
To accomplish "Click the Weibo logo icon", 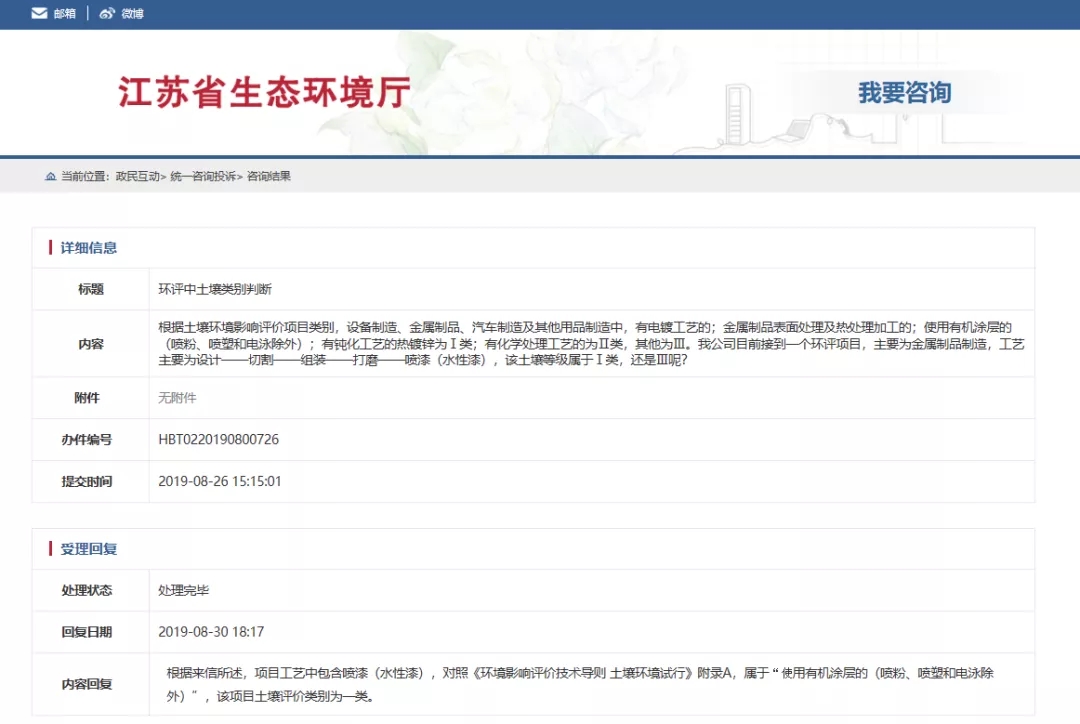I will (107, 13).
